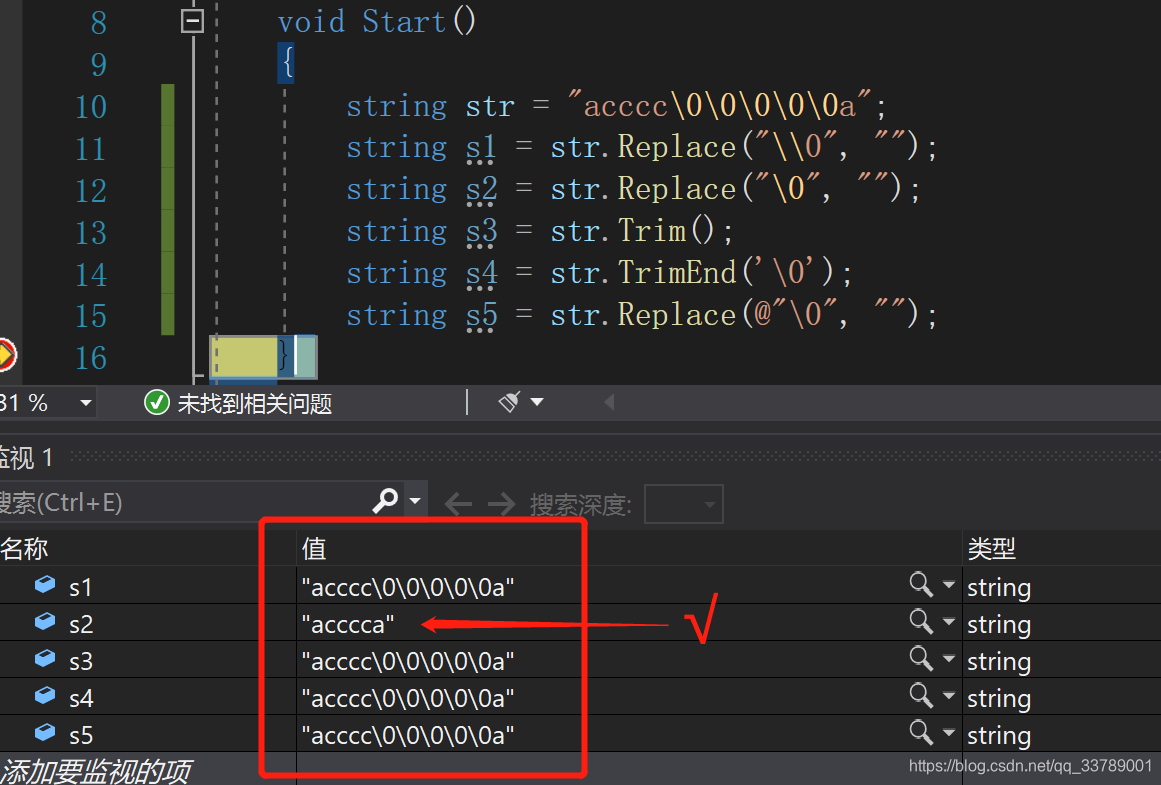Click the next search result arrow
This screenshot has width=1161, height=785.
click(x=501, y=504)
